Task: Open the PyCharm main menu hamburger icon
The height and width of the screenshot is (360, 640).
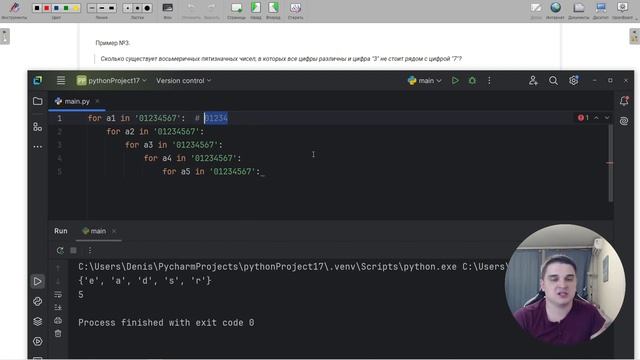Action: 61,80
